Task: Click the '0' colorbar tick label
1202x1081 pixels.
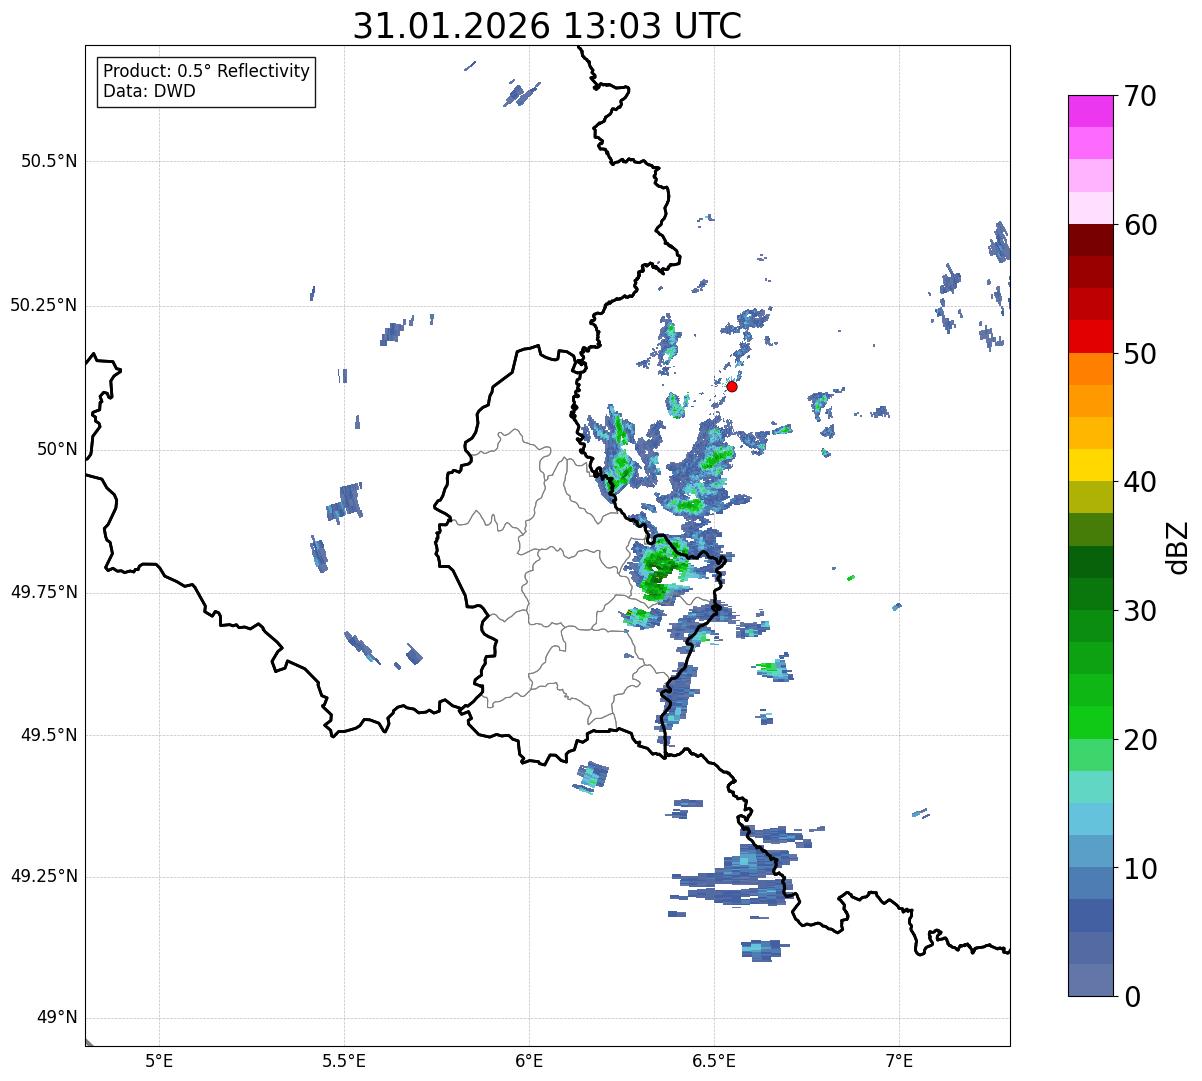Action: click(1132, 997)
